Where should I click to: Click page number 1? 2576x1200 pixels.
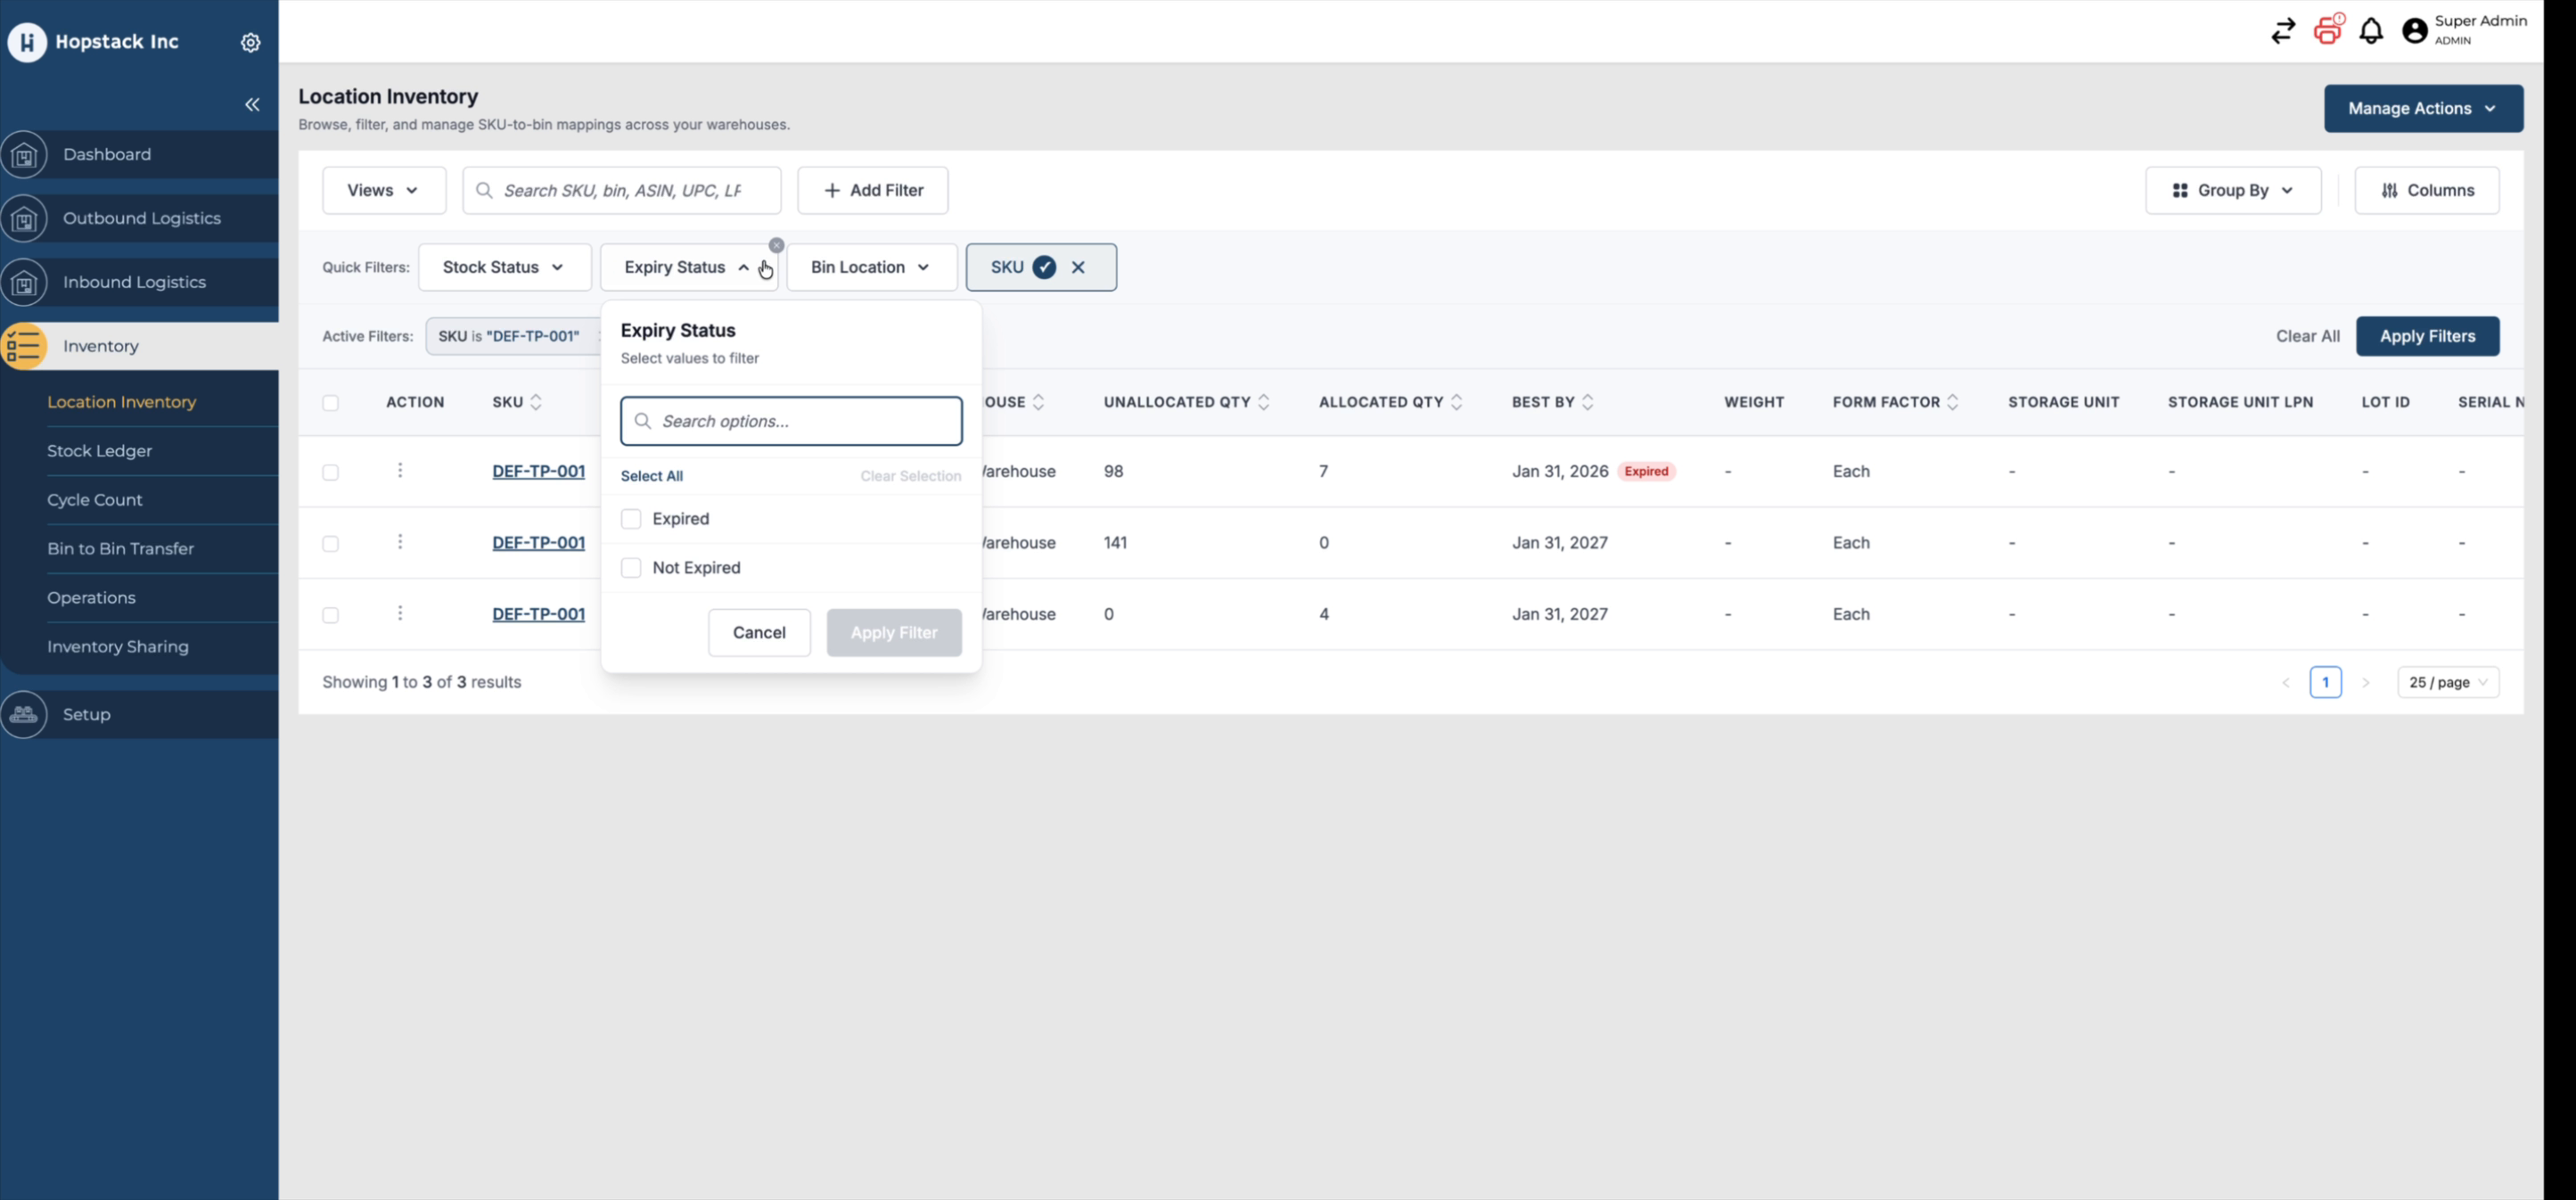click(x=2325, y=682)
